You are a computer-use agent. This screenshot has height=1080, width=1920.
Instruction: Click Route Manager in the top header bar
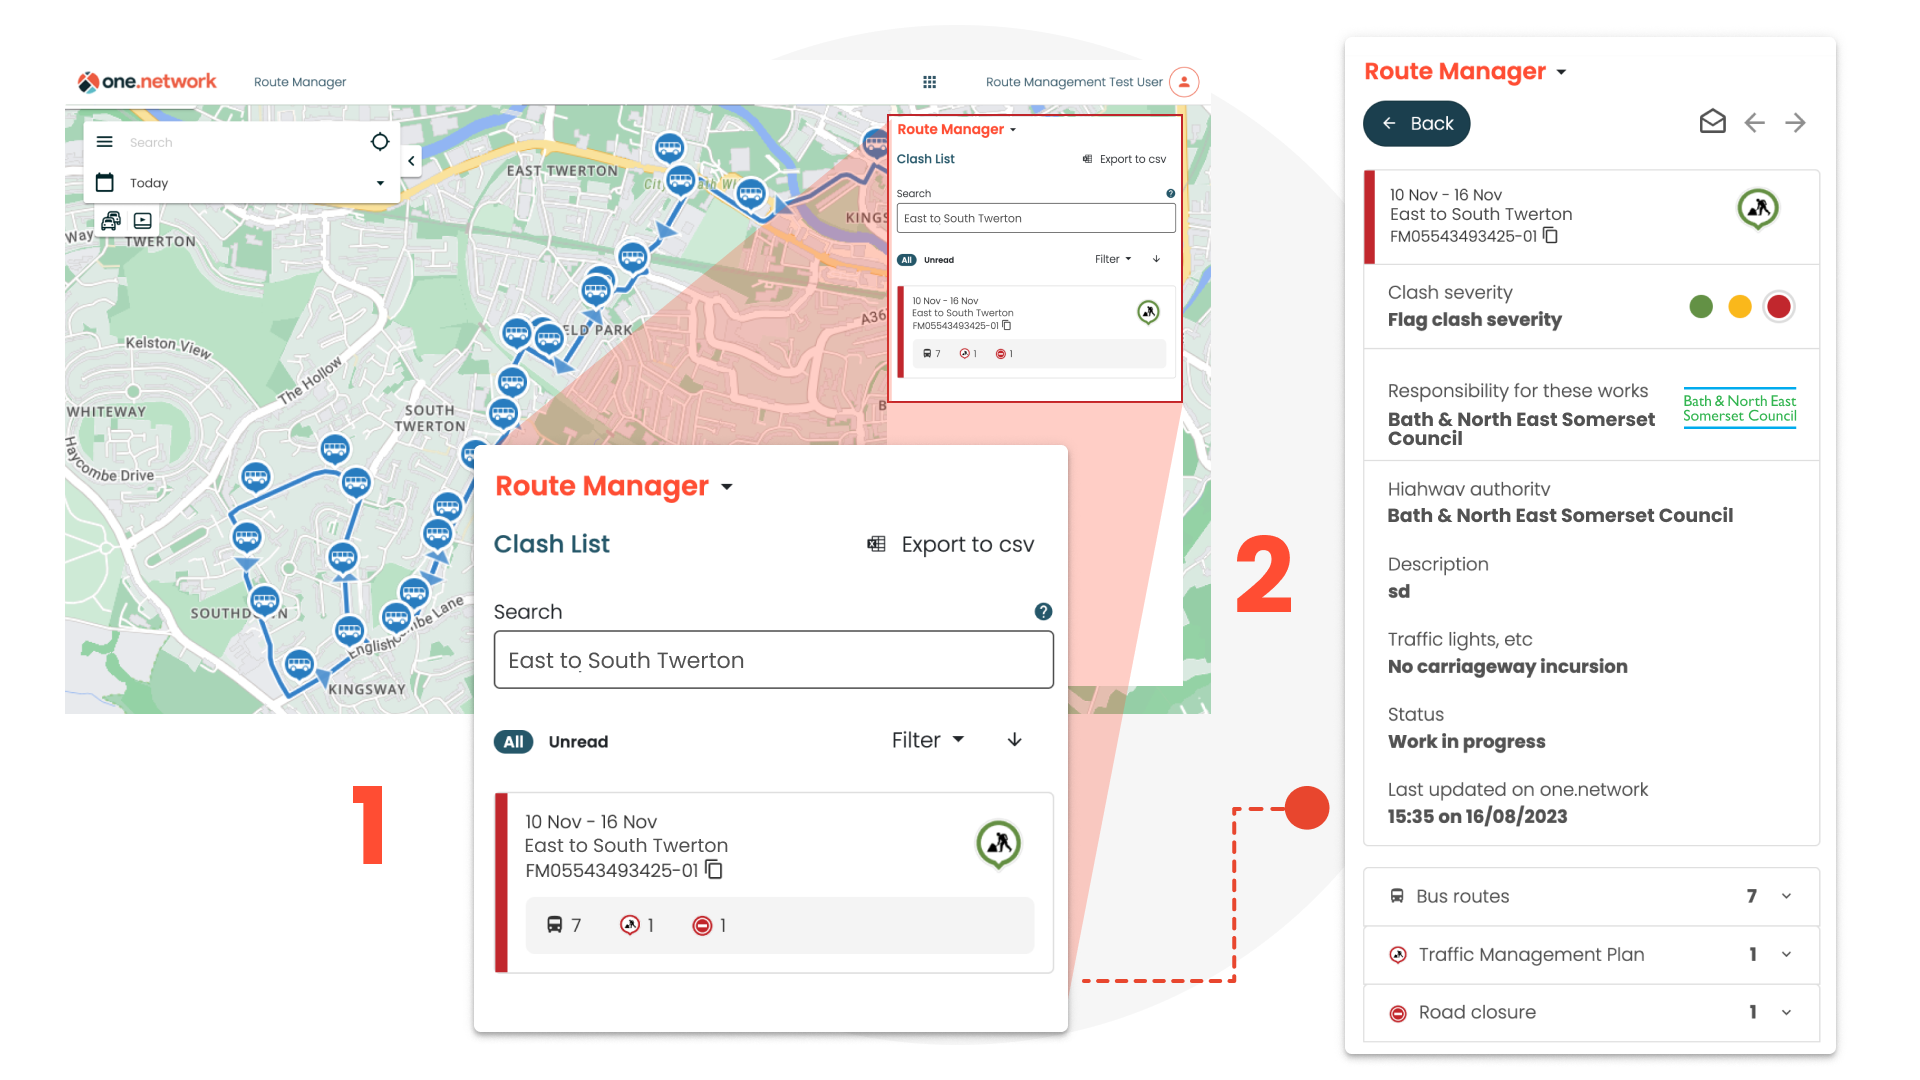(300, 82)
